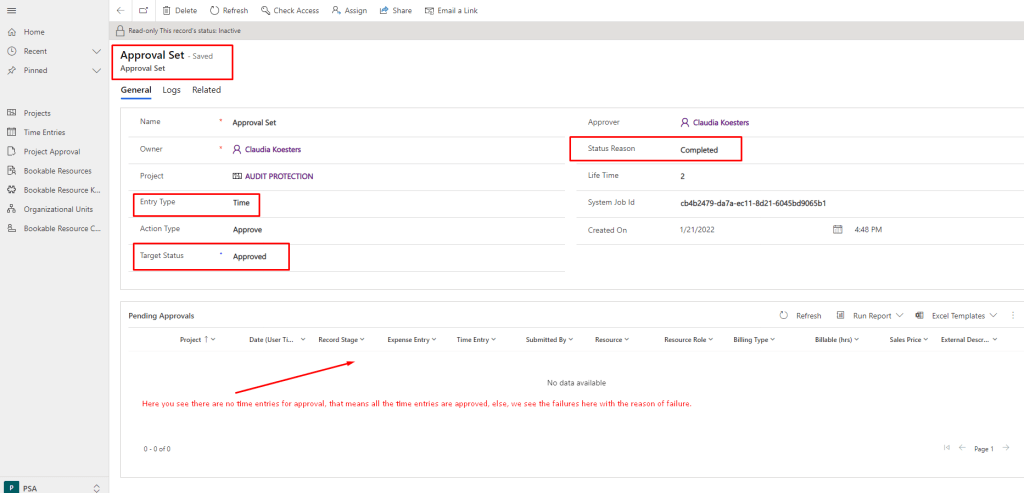The image size is (1024, 493).
Task: Open the Claudia Koesters approver link
Action: pos(720,122)
